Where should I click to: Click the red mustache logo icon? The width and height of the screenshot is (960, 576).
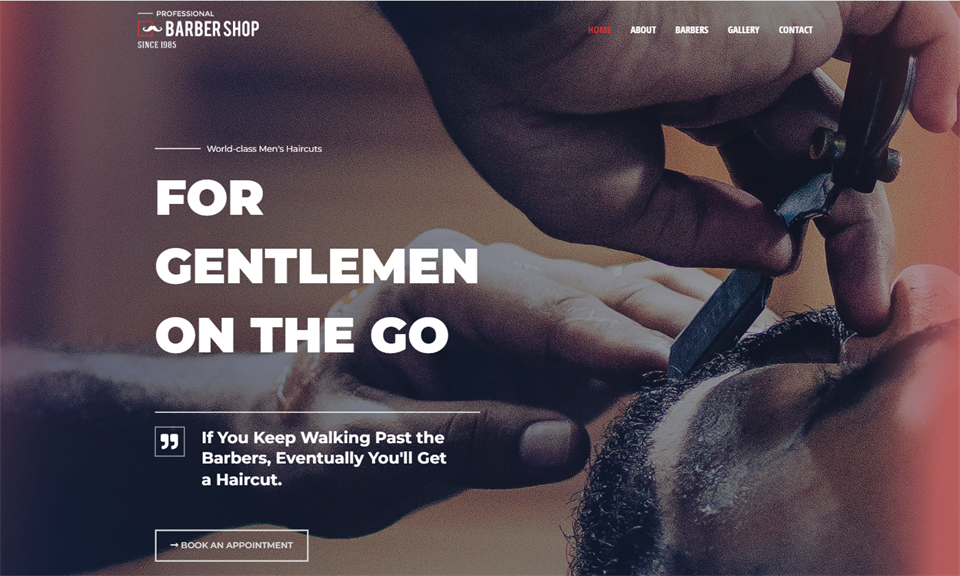pyautogui.click(x=150, y=28)
